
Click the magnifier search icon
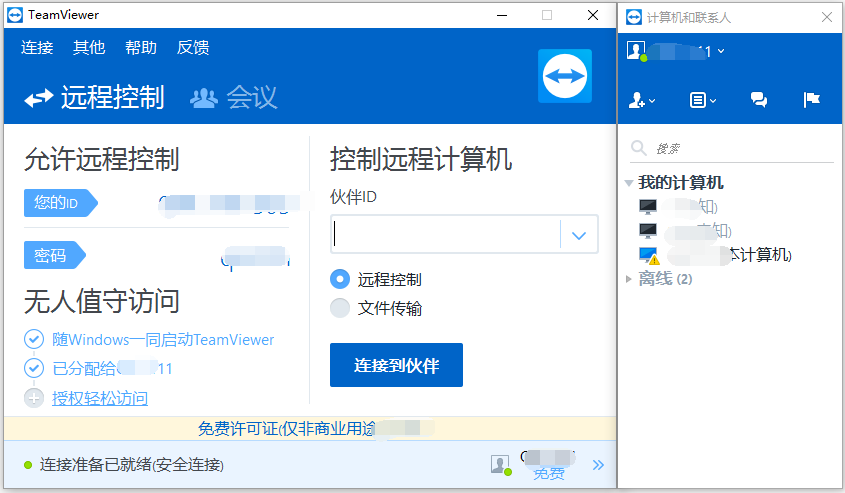(639, 148)
